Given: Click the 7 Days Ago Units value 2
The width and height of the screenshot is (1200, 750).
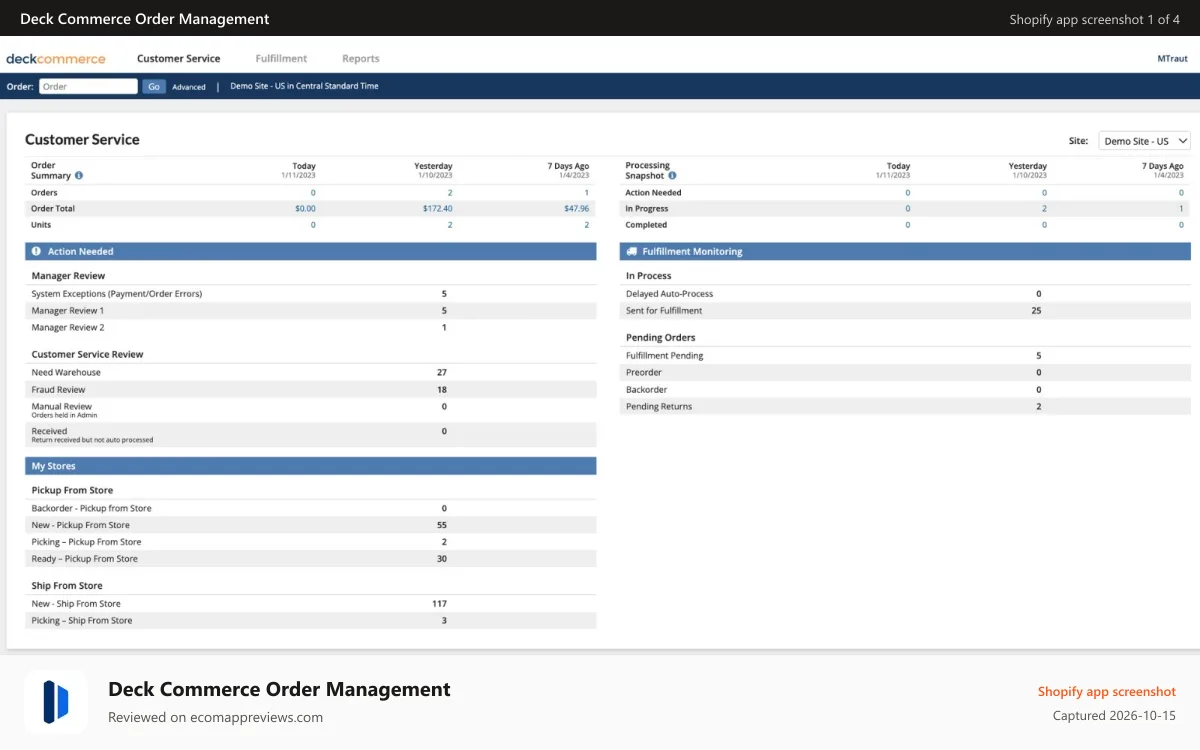Looking at the screenshot, I should [587, 225].
